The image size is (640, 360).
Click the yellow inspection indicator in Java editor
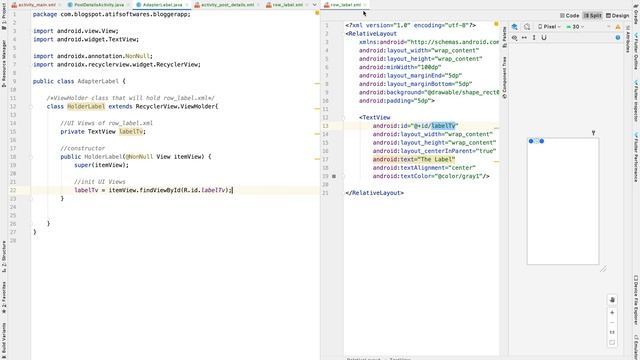click(x=317, y=13)
